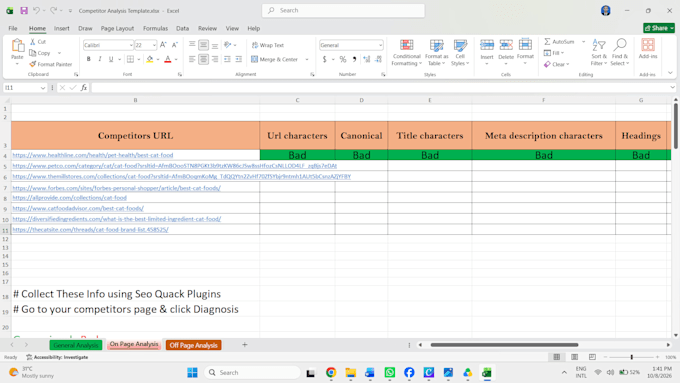Click Format cells icon

[x=525, y=45]
